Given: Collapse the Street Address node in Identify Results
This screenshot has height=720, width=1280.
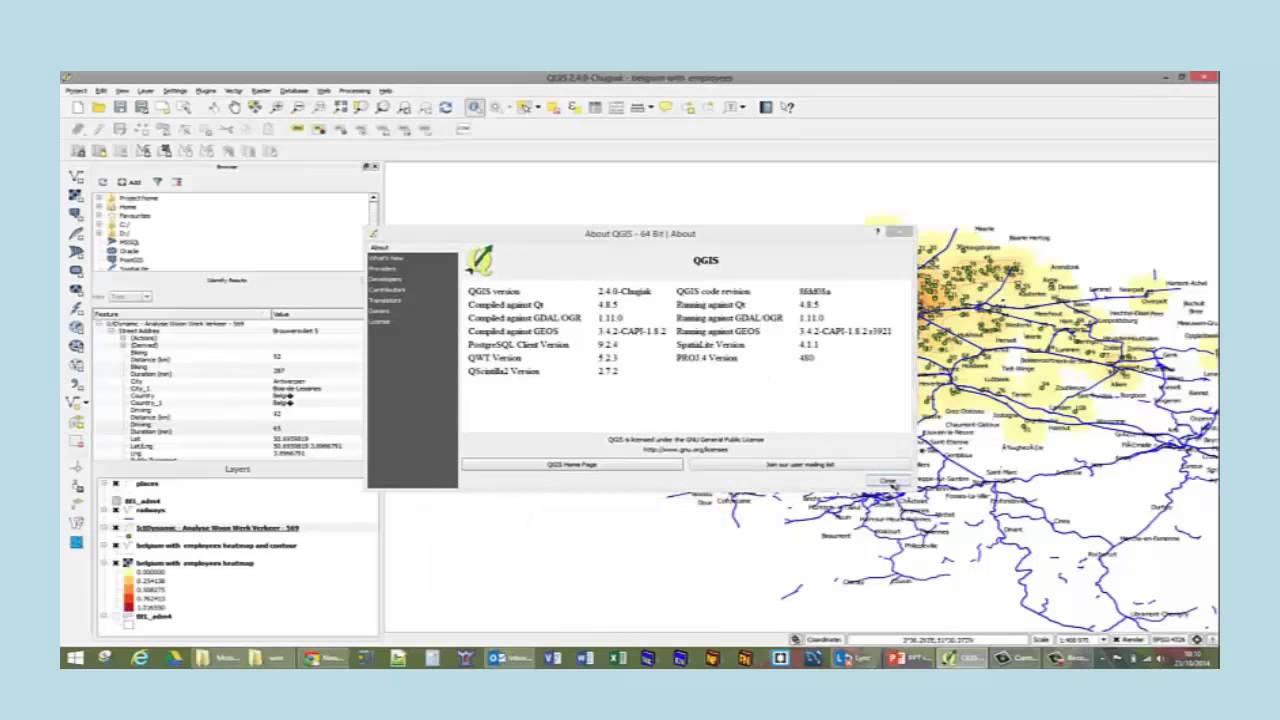Looking at the screenshot, I should (110, 331).
